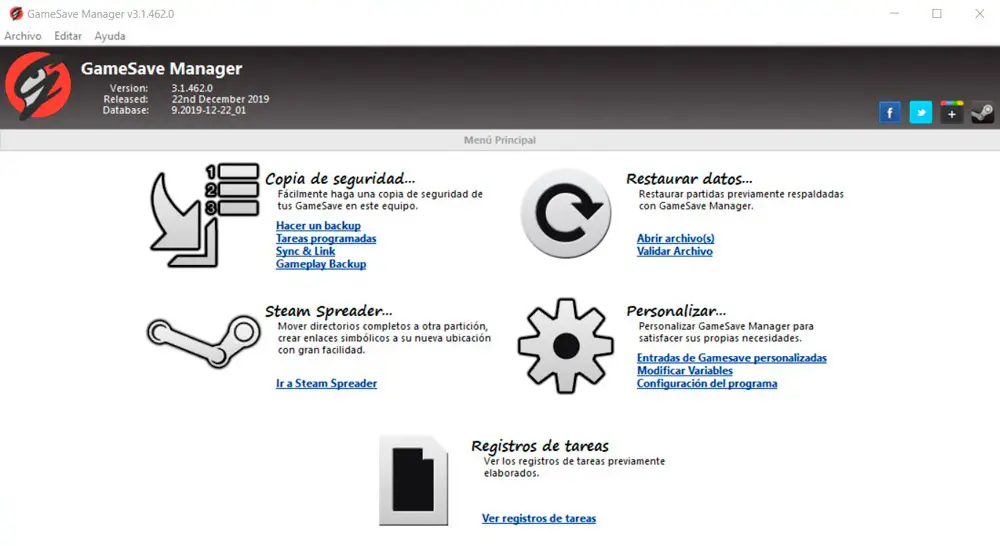This screenshot has width=1000, height=546.
Task: Open the Editar menu
Action: click(68, 36)
